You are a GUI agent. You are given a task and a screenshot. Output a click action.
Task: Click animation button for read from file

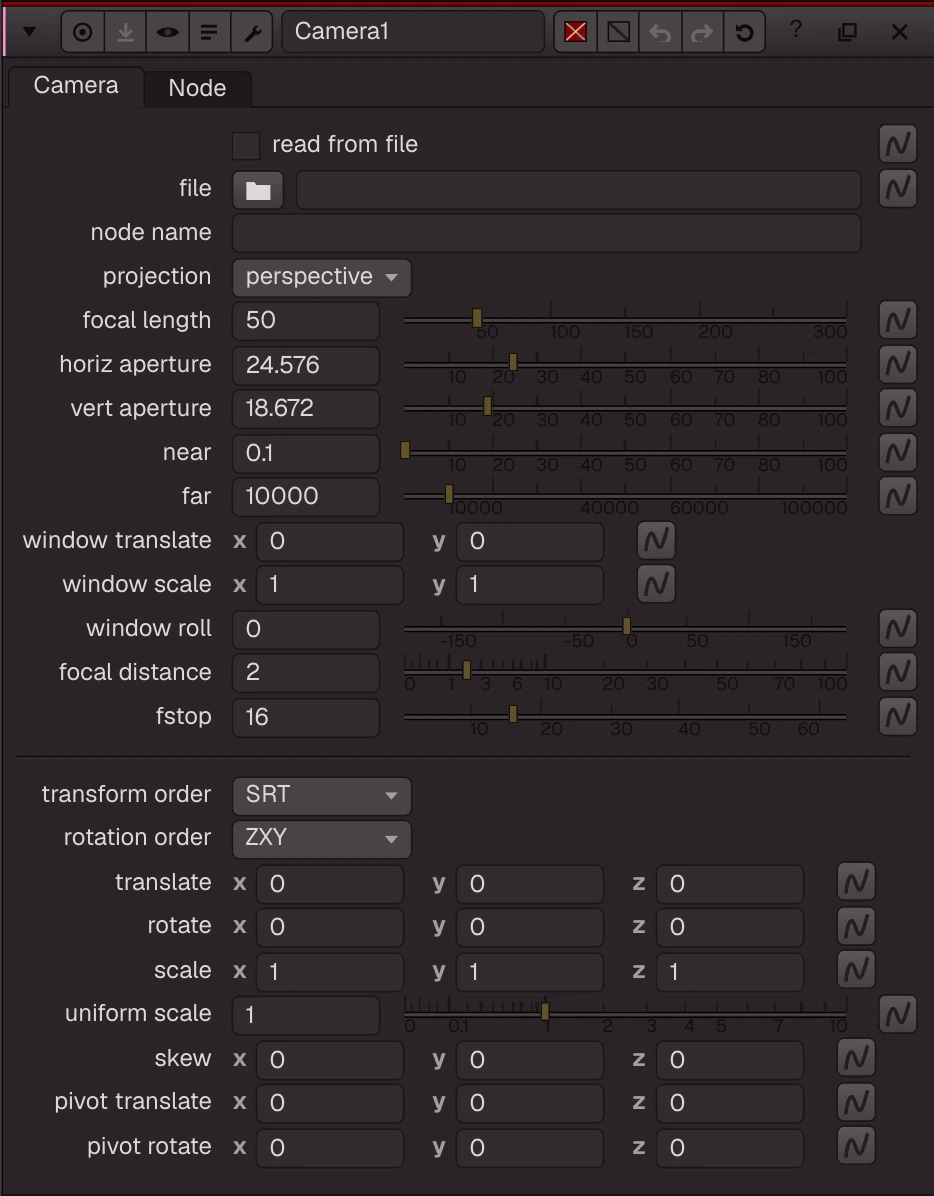(x=897, y=144)
